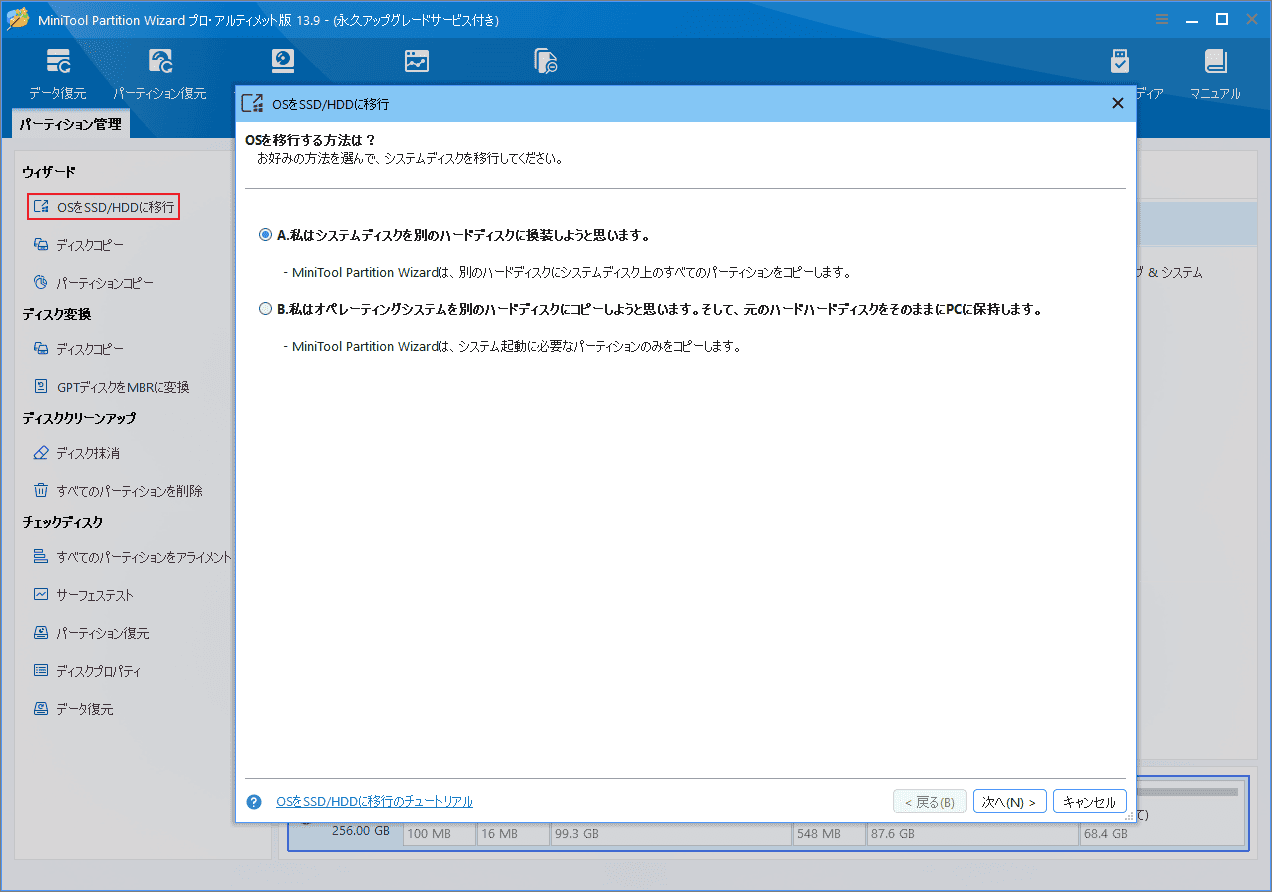The height and width of the screenshot is (892, 1272).
Task: Click the hamburger menu icon in title bar
Action: 1162,19
